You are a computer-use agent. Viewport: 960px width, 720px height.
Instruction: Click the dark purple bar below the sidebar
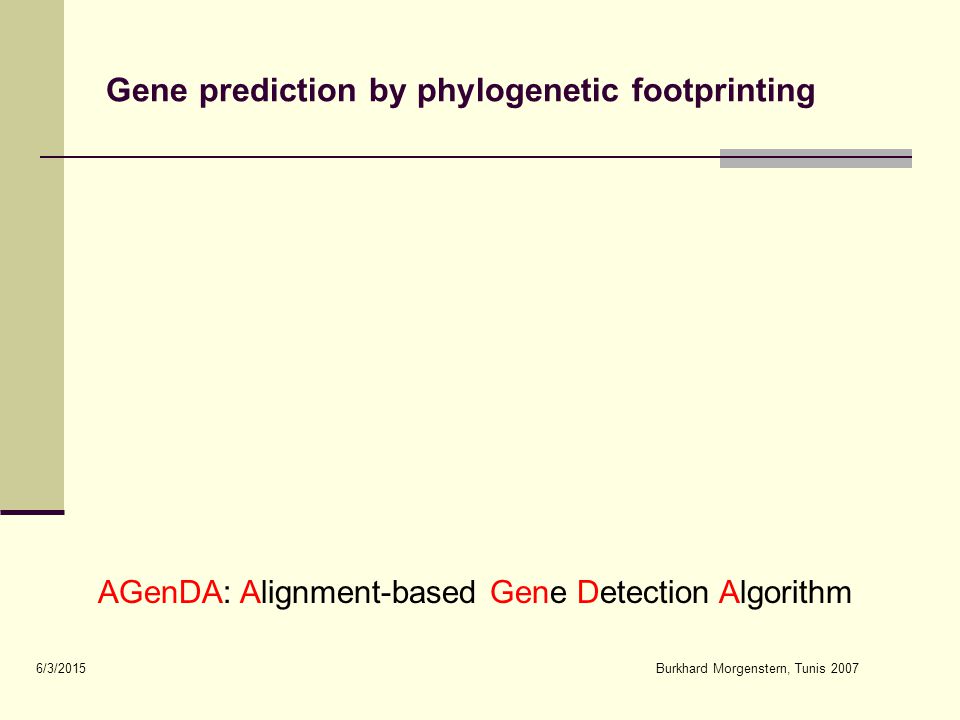(32, 512)
